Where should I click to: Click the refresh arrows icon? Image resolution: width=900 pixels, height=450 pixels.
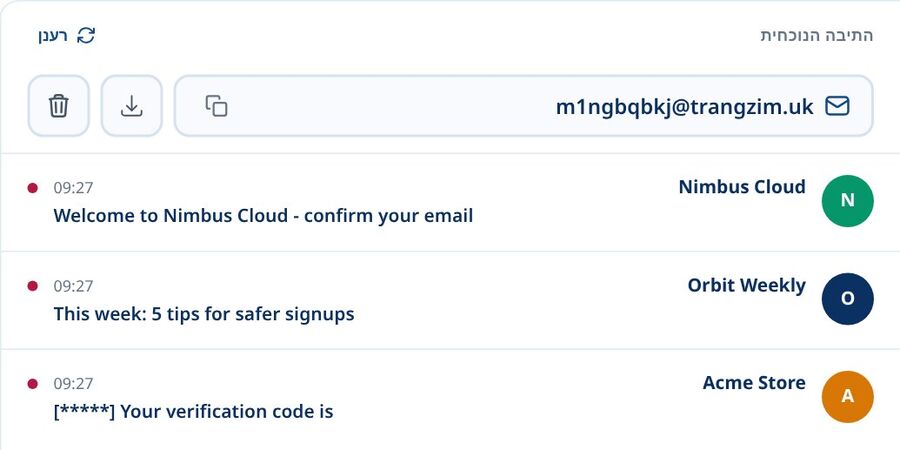(x=86, y=36)
